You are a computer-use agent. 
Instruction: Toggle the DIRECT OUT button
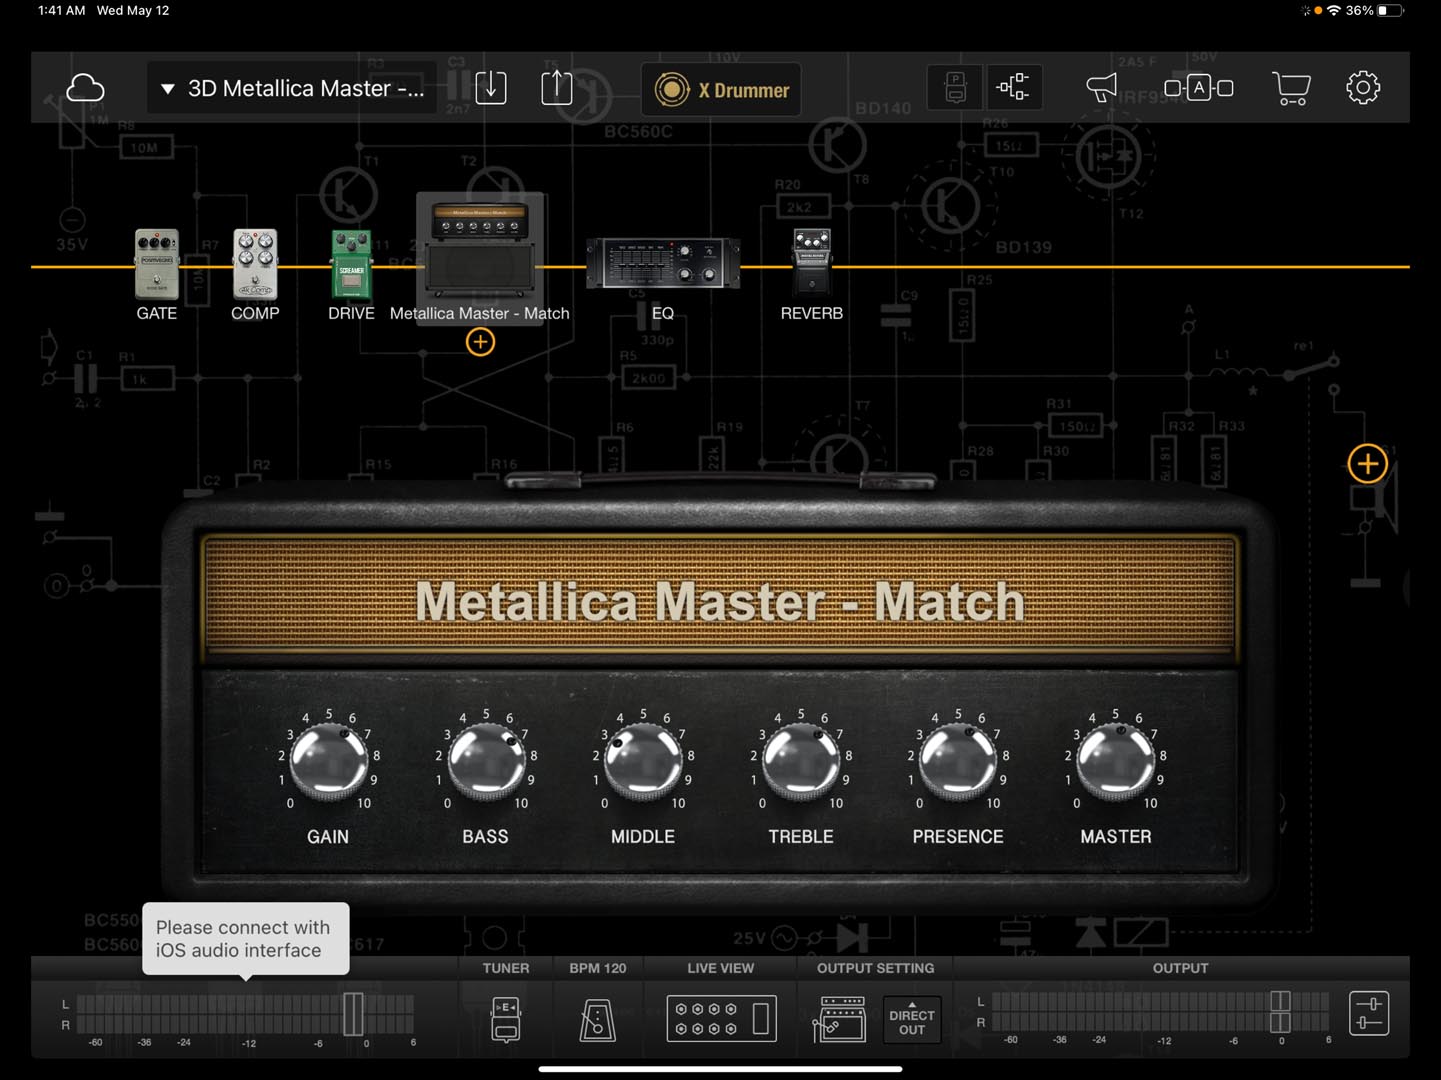tap(912, 1020)
